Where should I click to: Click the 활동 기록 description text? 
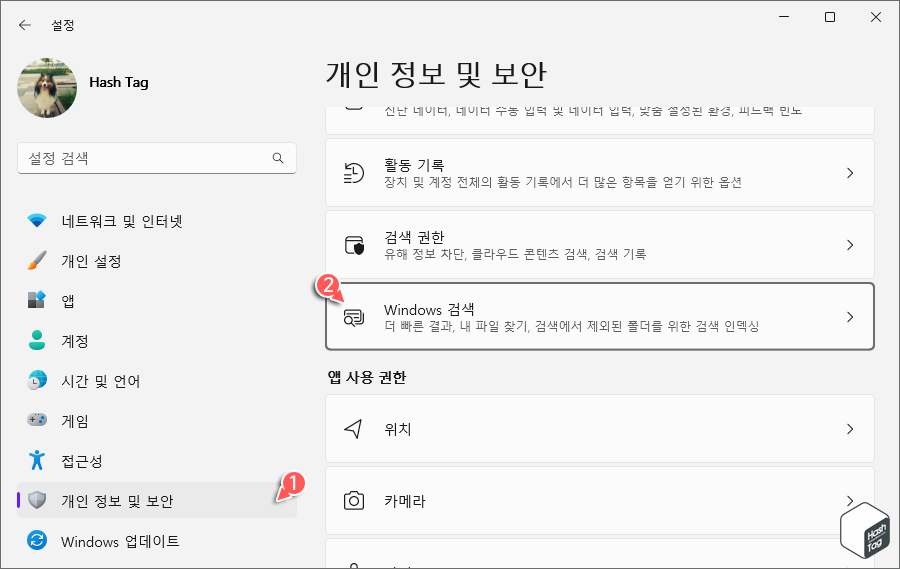click(x=562, y=183)
